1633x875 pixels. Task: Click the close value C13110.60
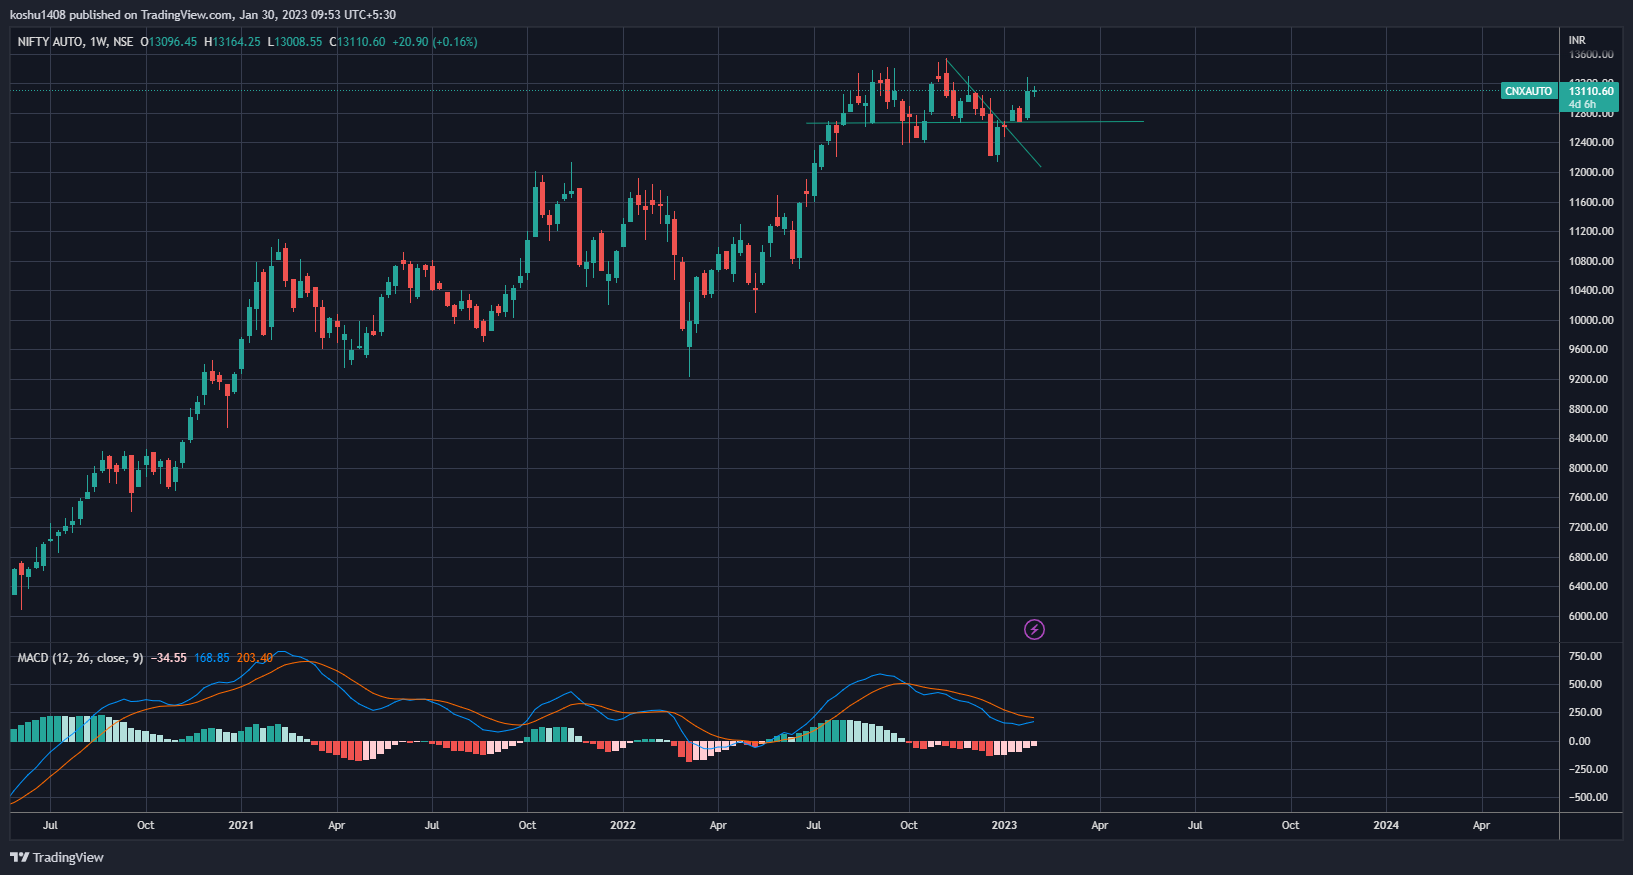point(357,42)
